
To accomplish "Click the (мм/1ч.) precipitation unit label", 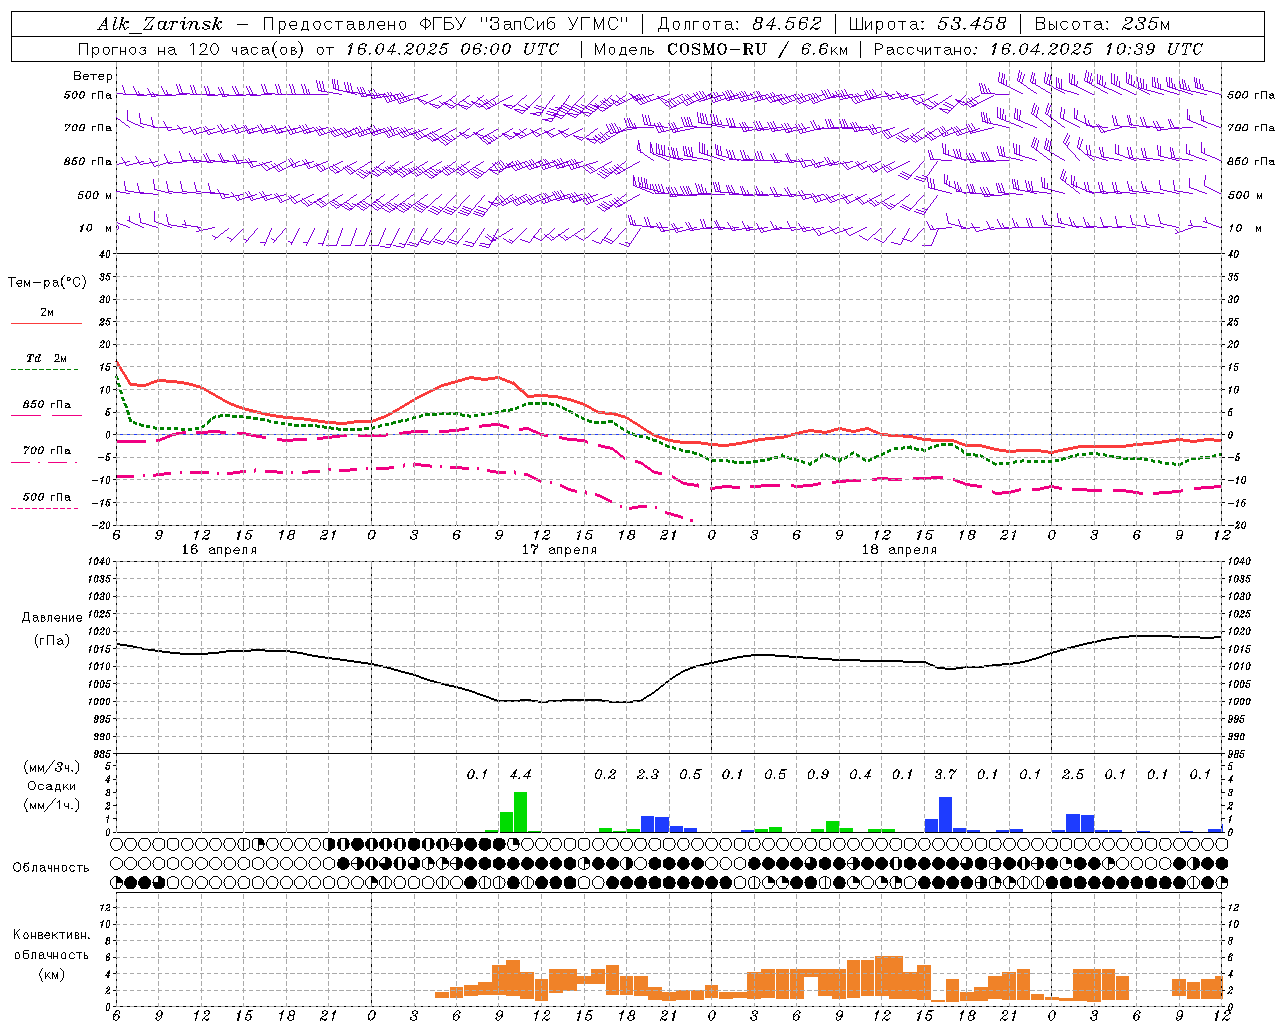I will coord(52,805).
